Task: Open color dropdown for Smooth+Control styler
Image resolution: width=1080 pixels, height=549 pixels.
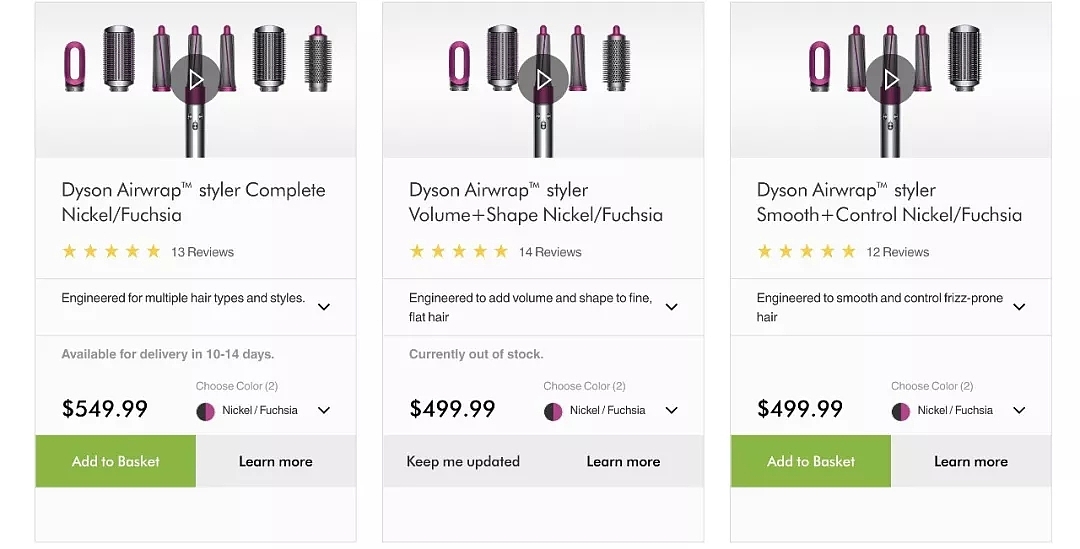Action: click(x=1019, y=410)
